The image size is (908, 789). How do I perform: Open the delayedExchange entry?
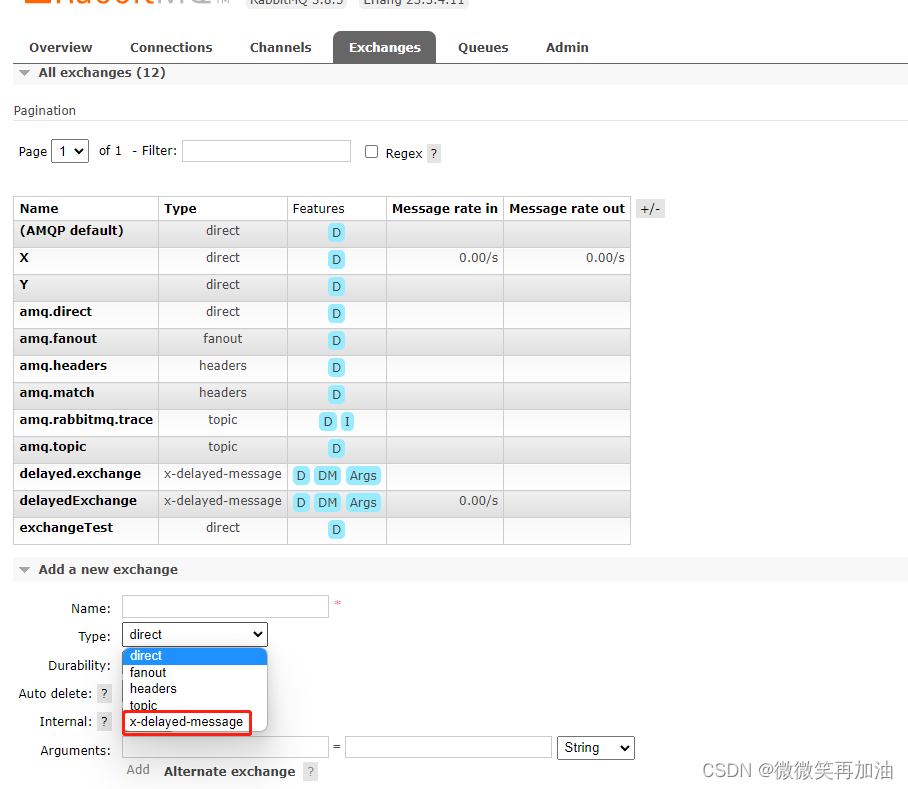78,501
